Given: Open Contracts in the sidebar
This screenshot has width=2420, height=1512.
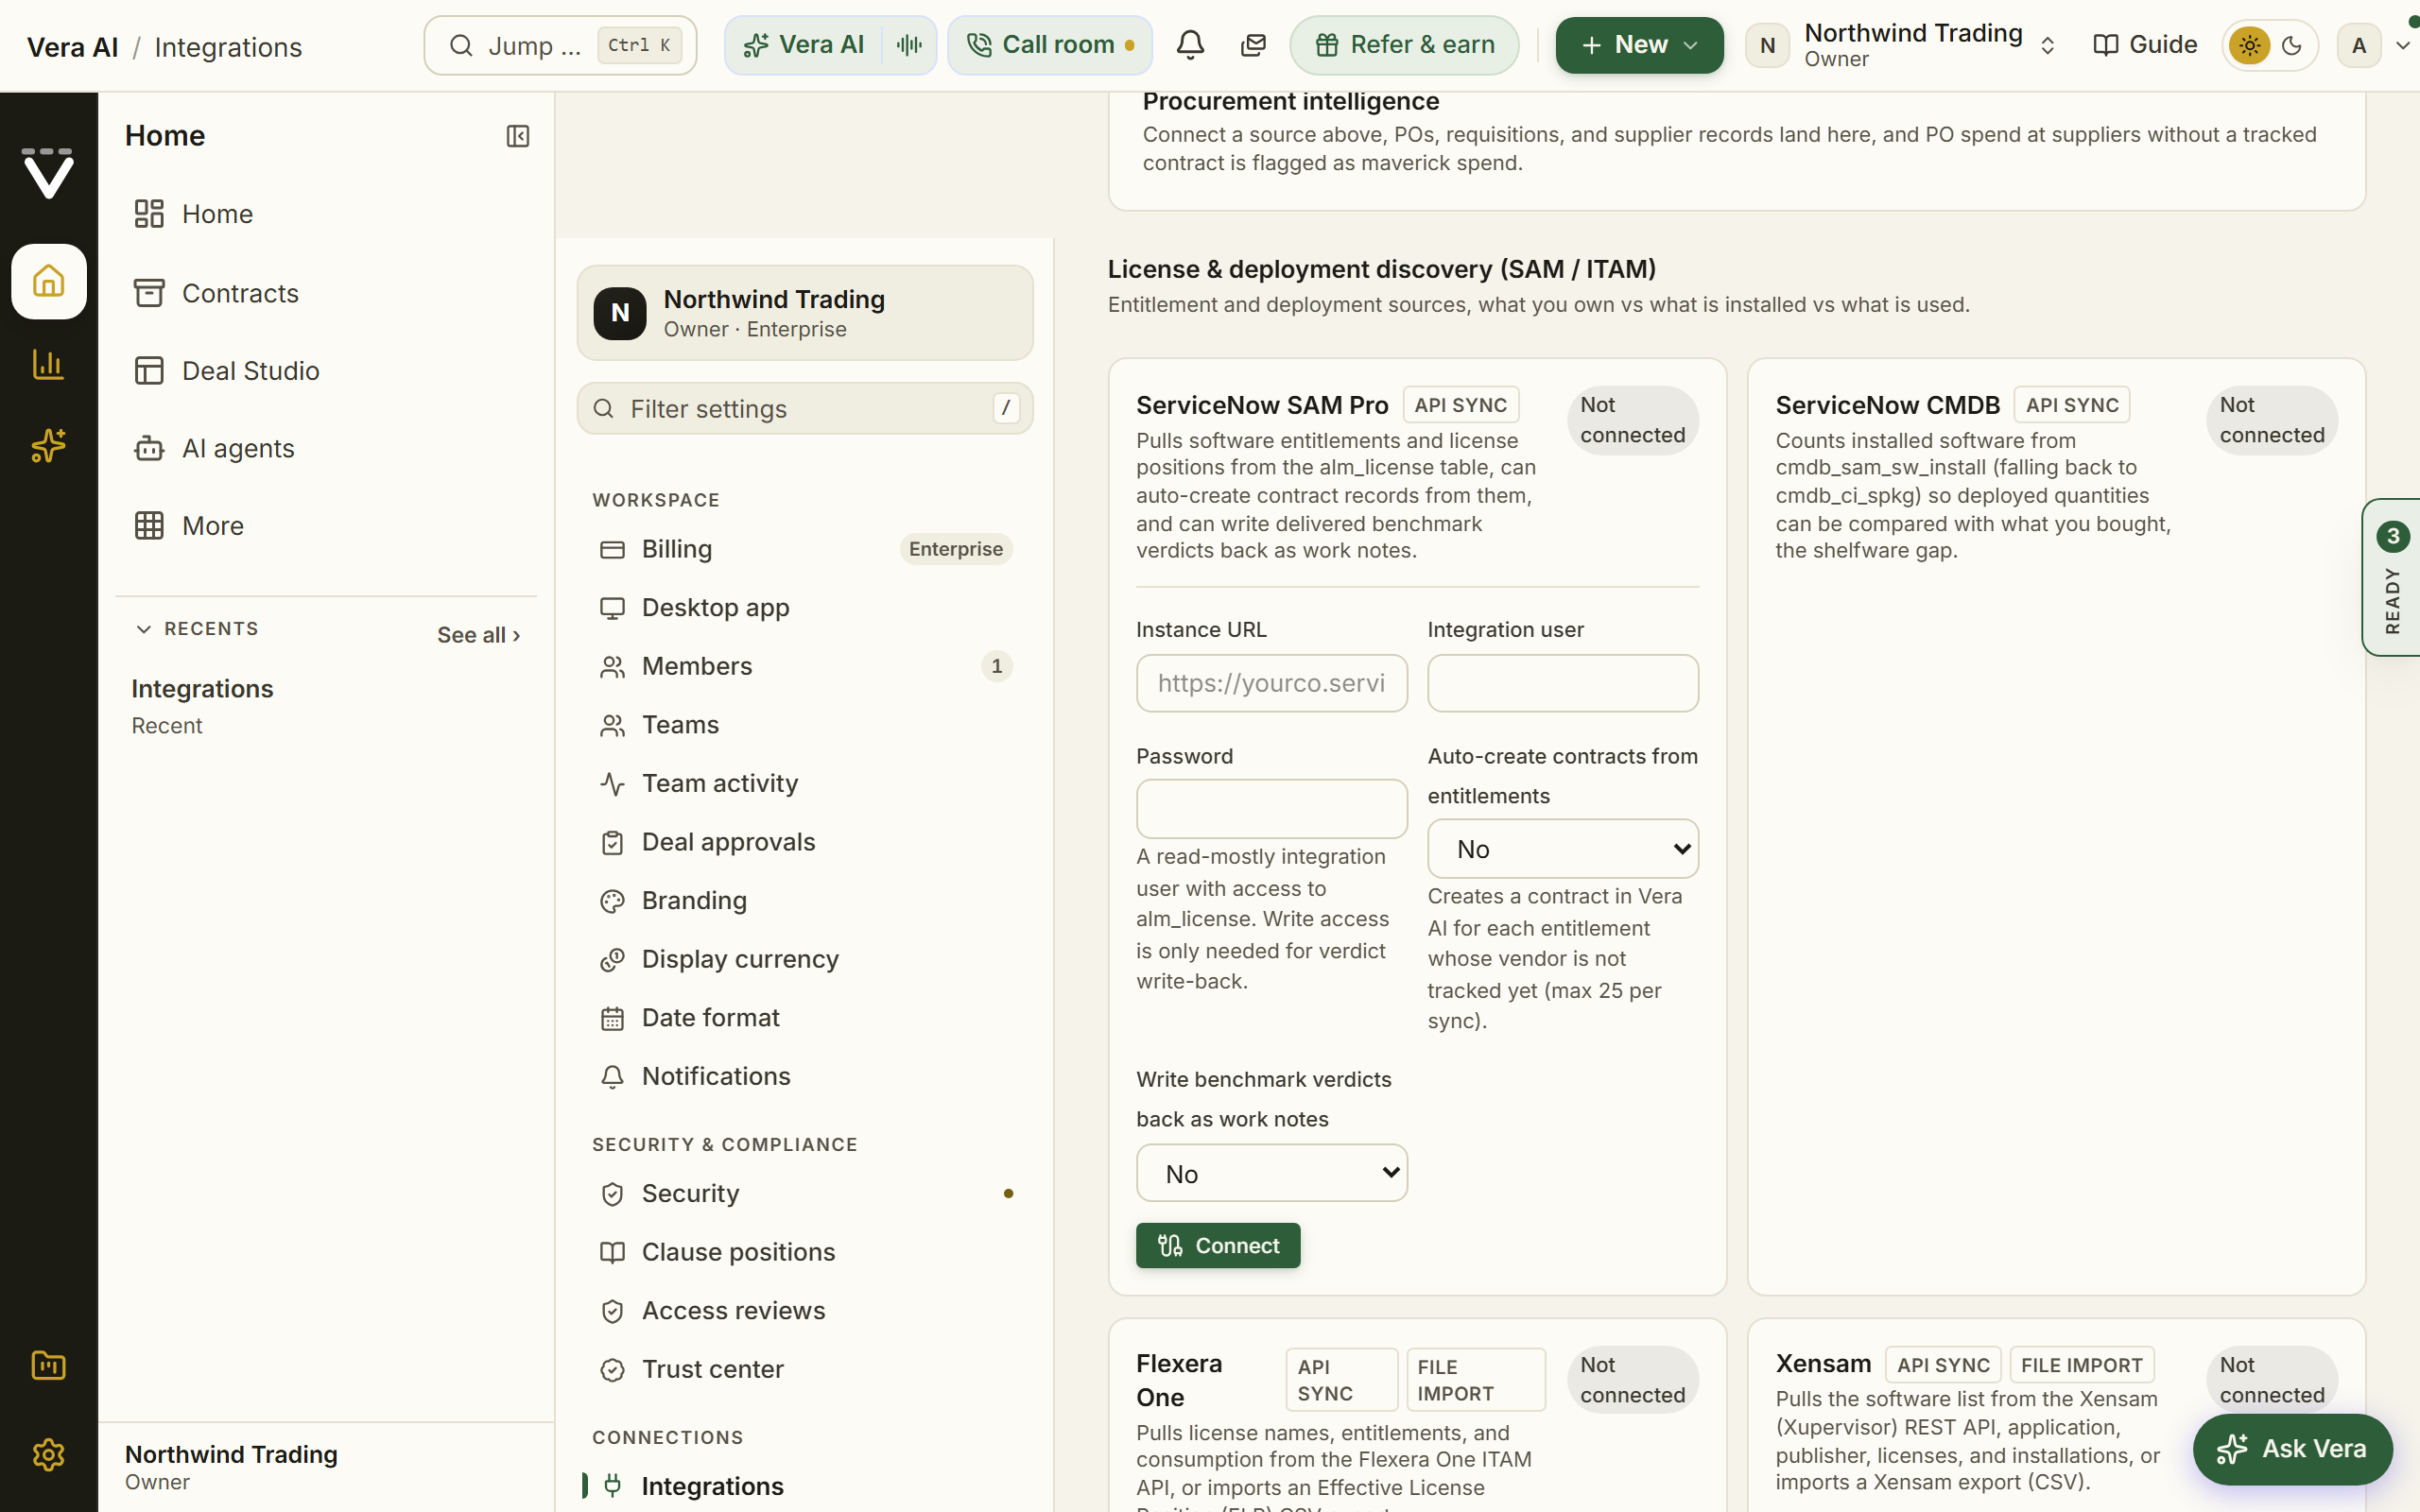Looking at the screenshot, I should coord(326,293).
